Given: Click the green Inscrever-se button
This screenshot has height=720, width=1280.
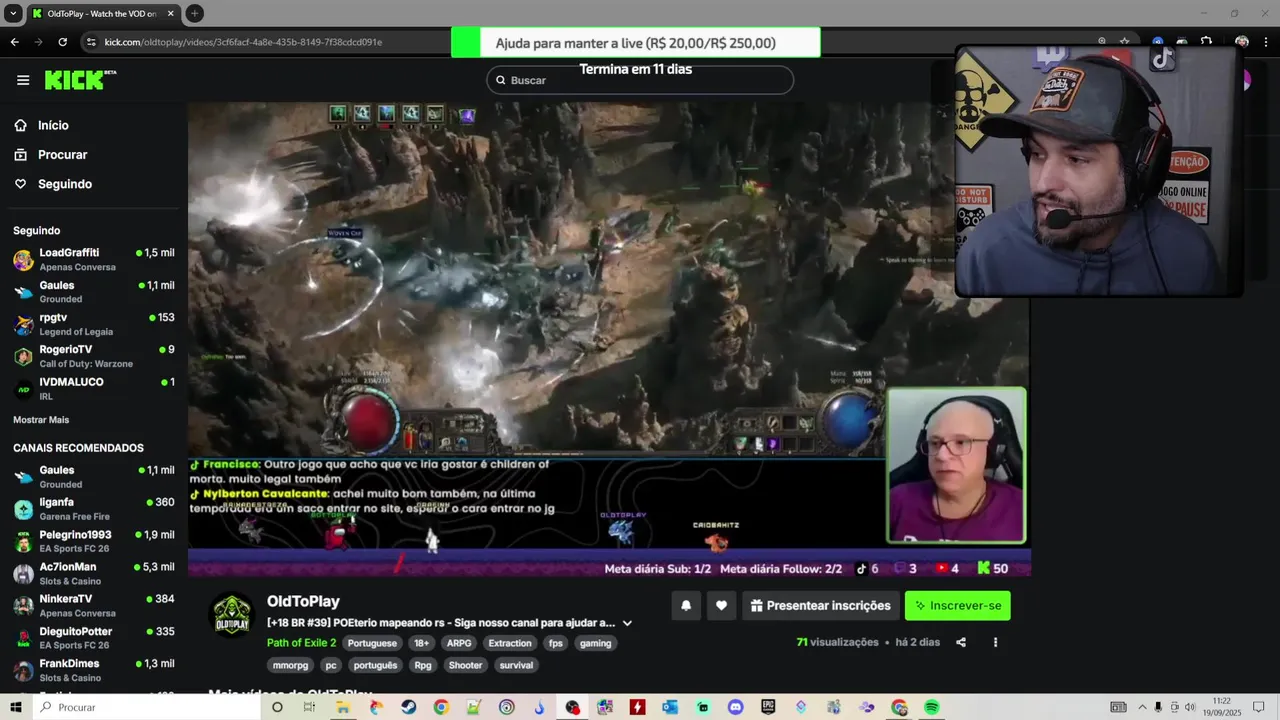Looking at the screenshot, I should pyautogui.click(x=957, y=605).
